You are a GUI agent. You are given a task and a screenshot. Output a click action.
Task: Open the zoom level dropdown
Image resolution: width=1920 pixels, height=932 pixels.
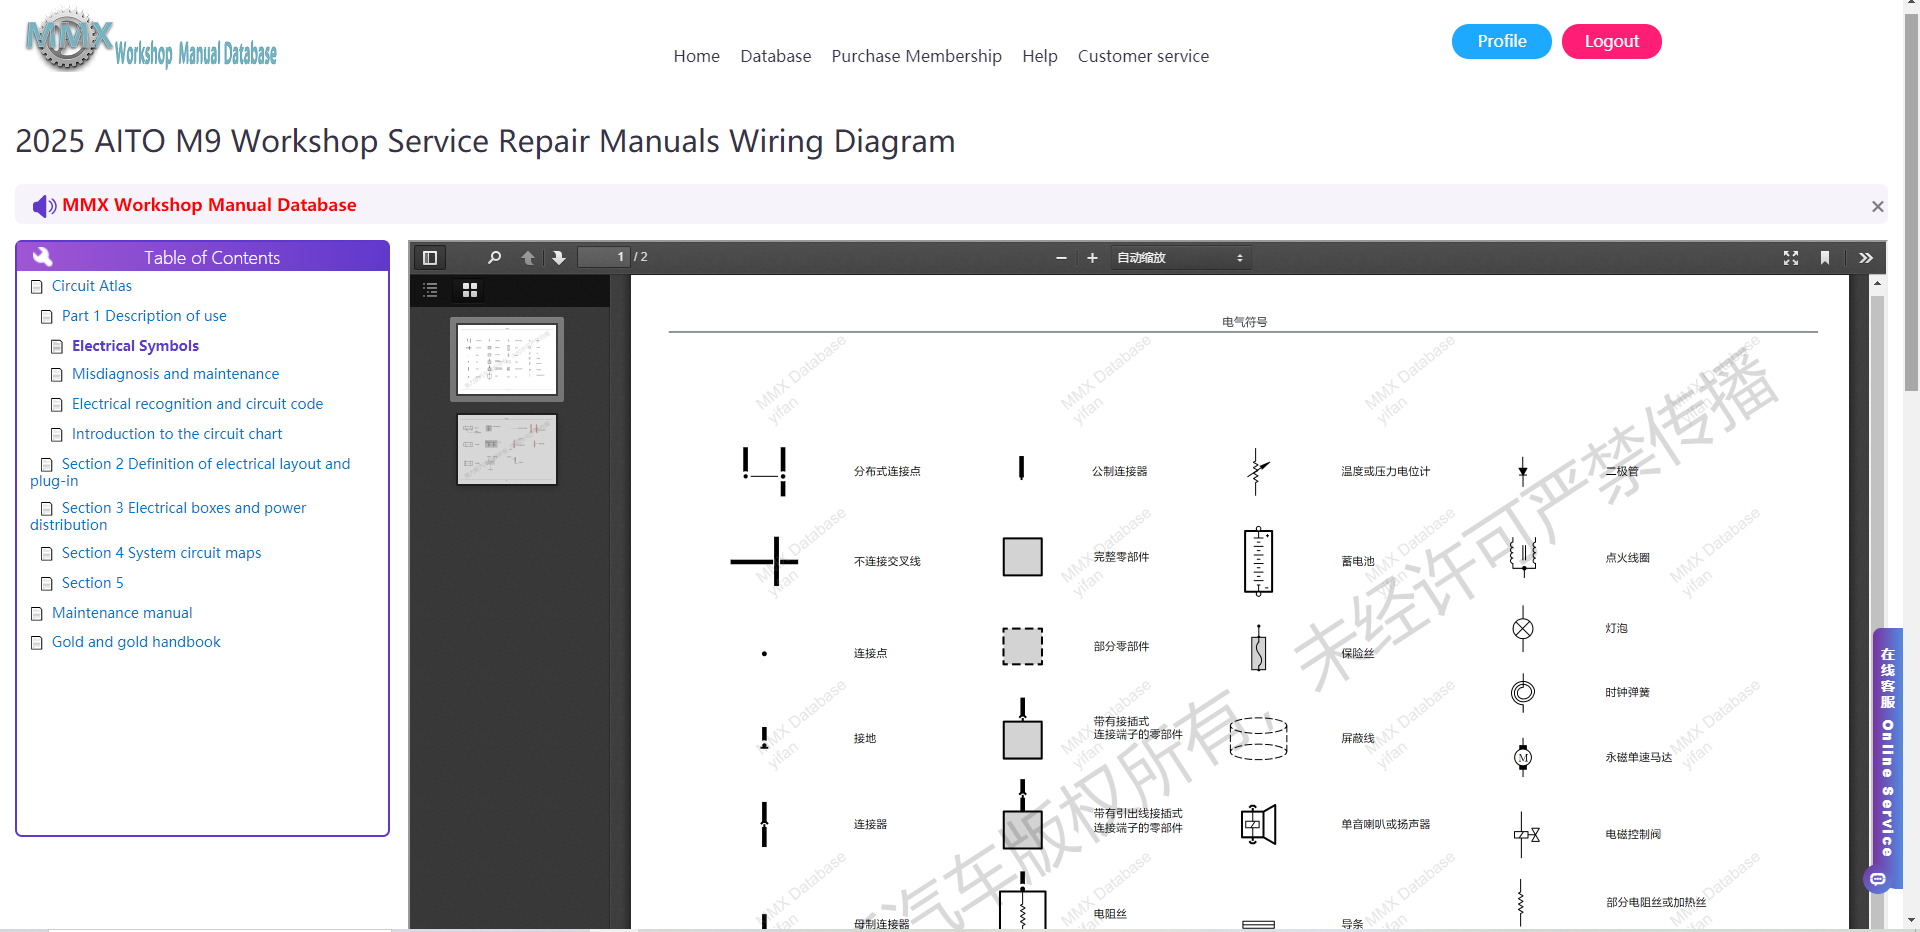(1181, 258)
